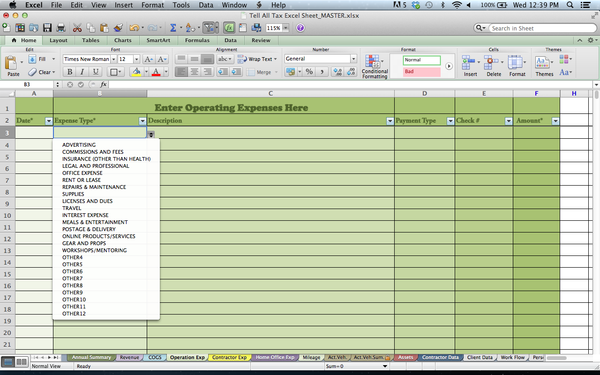The width and height of the screenshot is (600, 375).
Task: Open the Description filter dropdown
Action: (390, 121)
